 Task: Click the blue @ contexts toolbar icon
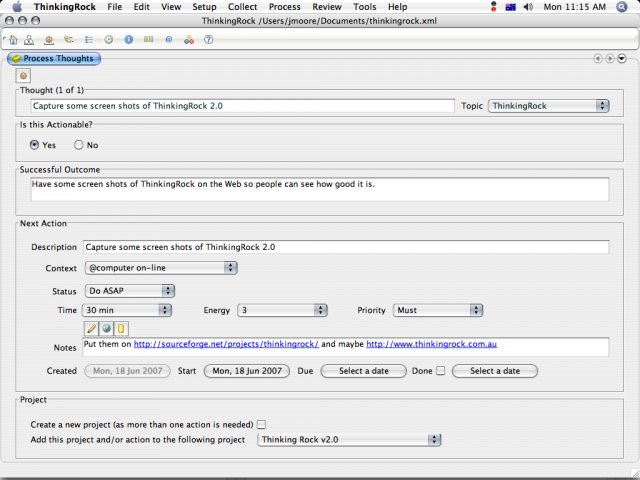(x=169, y=40)
